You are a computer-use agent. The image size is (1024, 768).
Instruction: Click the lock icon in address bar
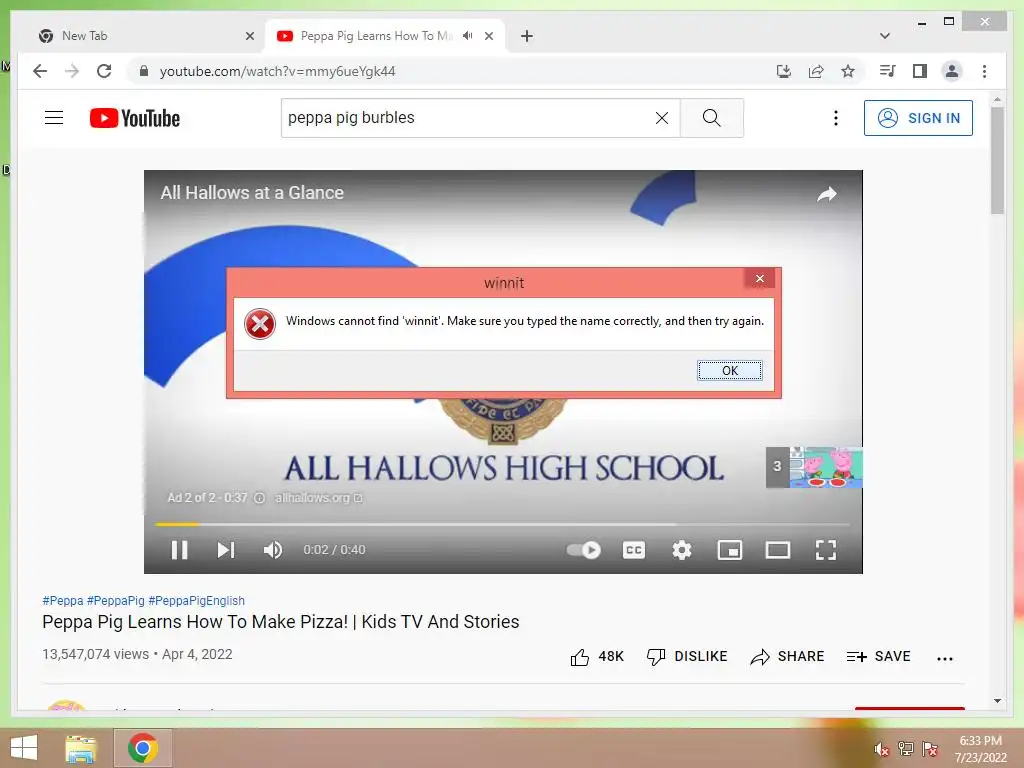[x=144, y=71]
